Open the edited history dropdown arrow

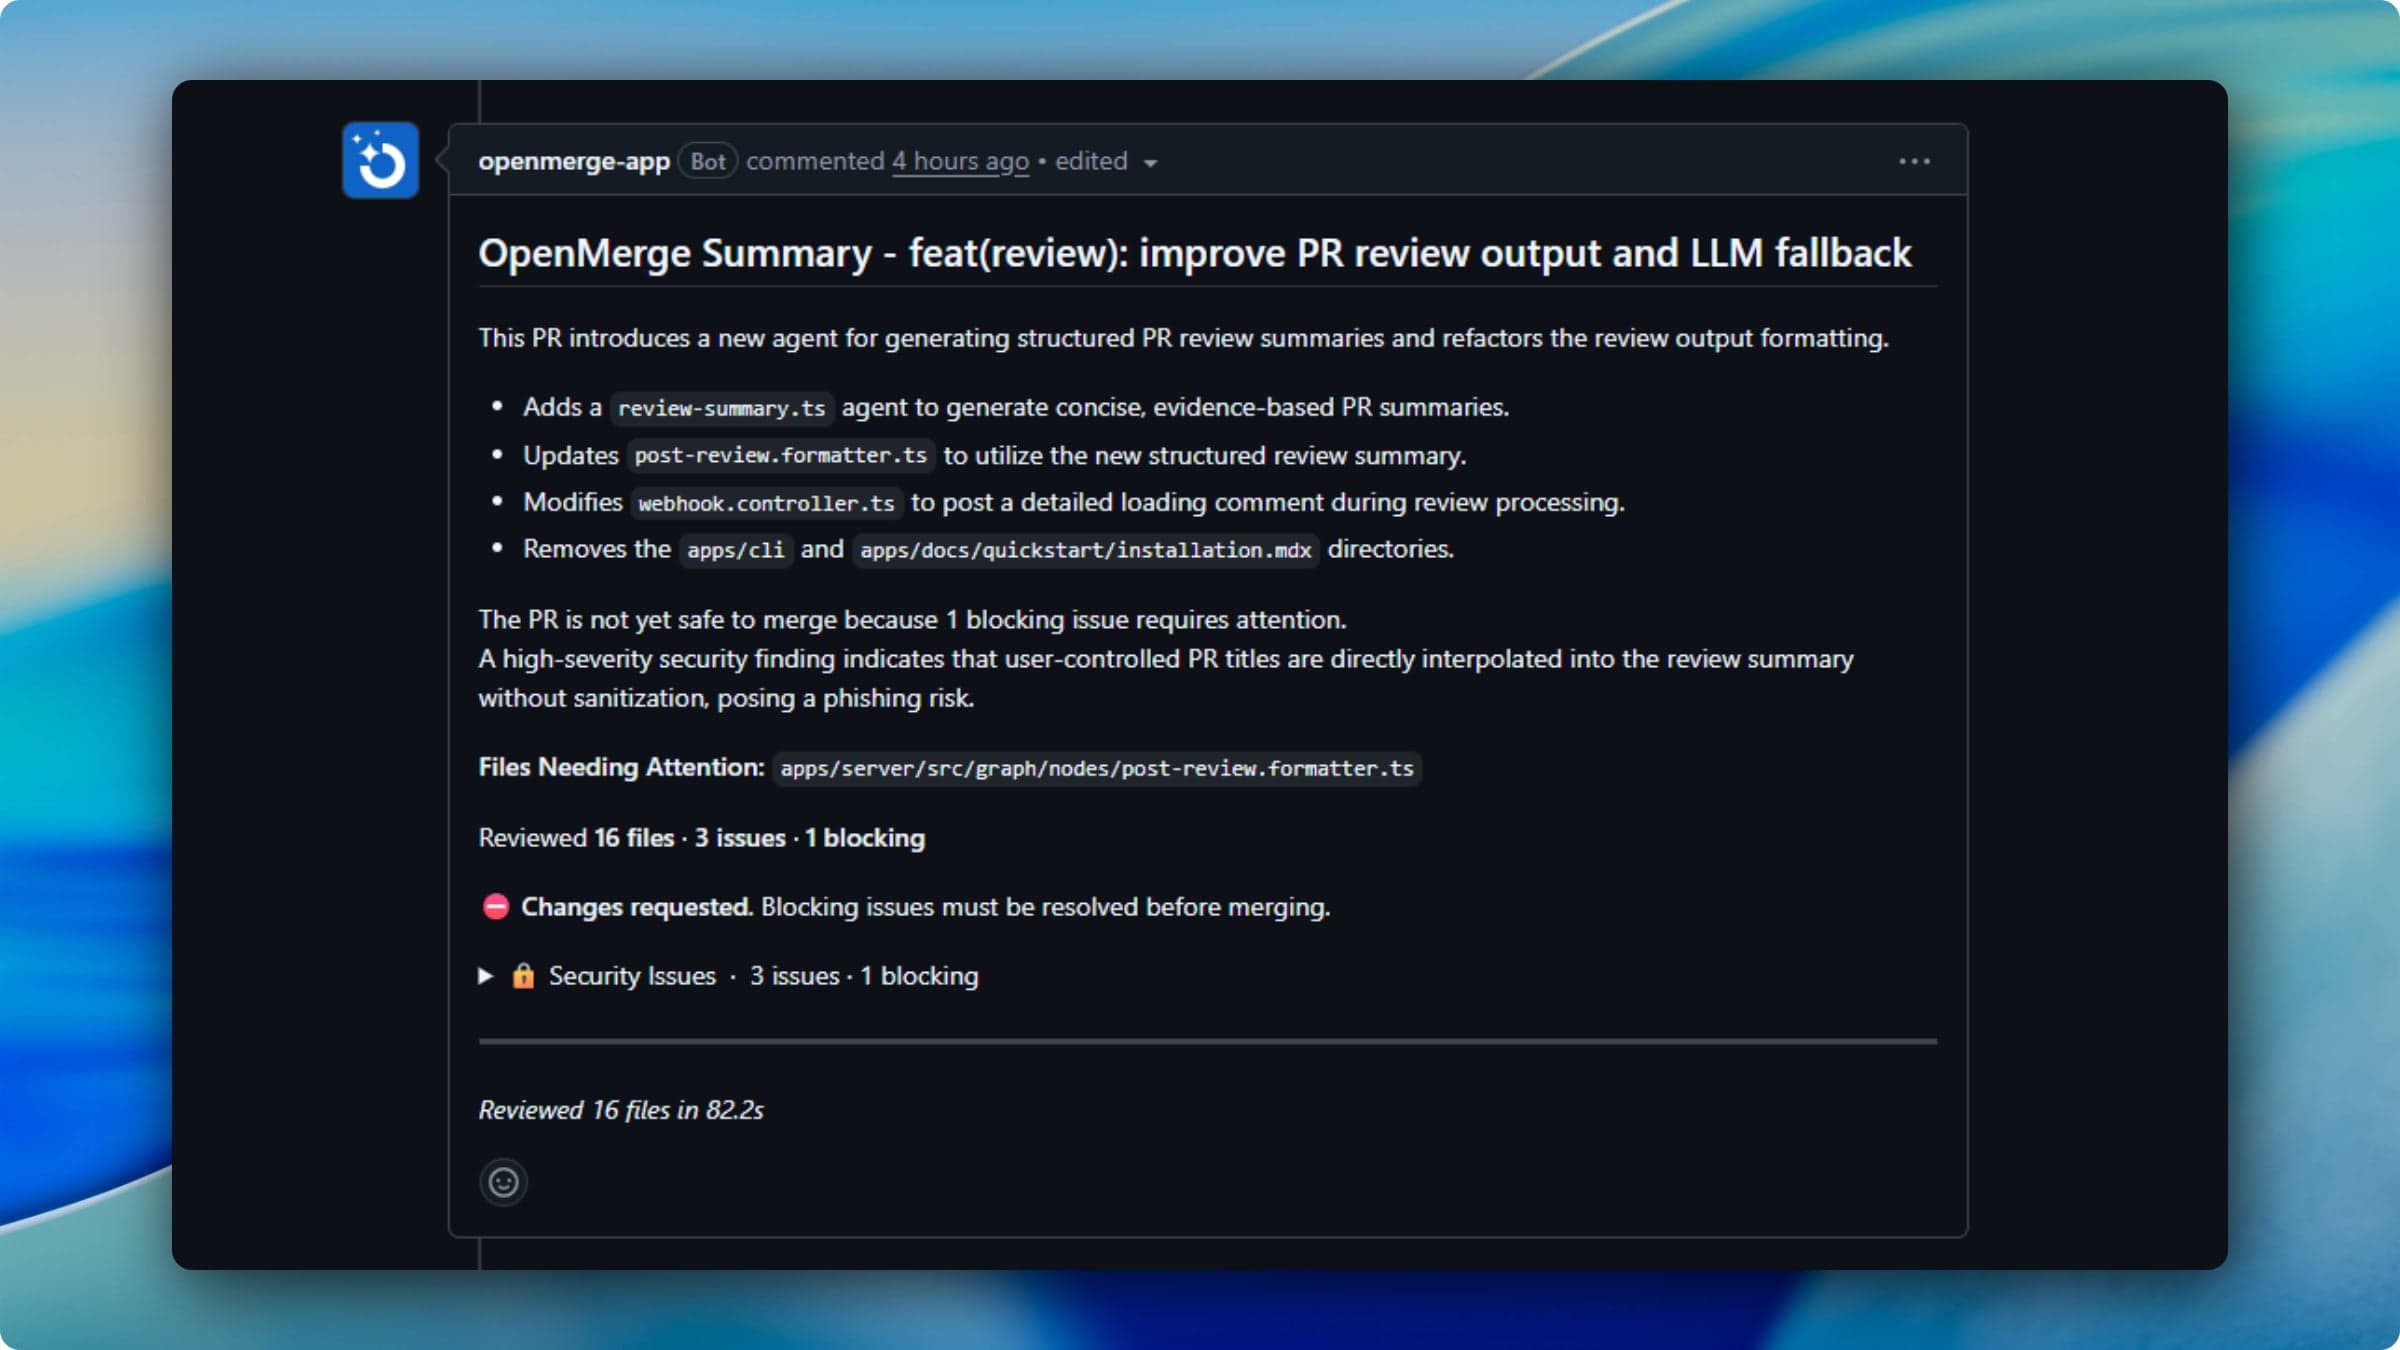pos(1150,163)
